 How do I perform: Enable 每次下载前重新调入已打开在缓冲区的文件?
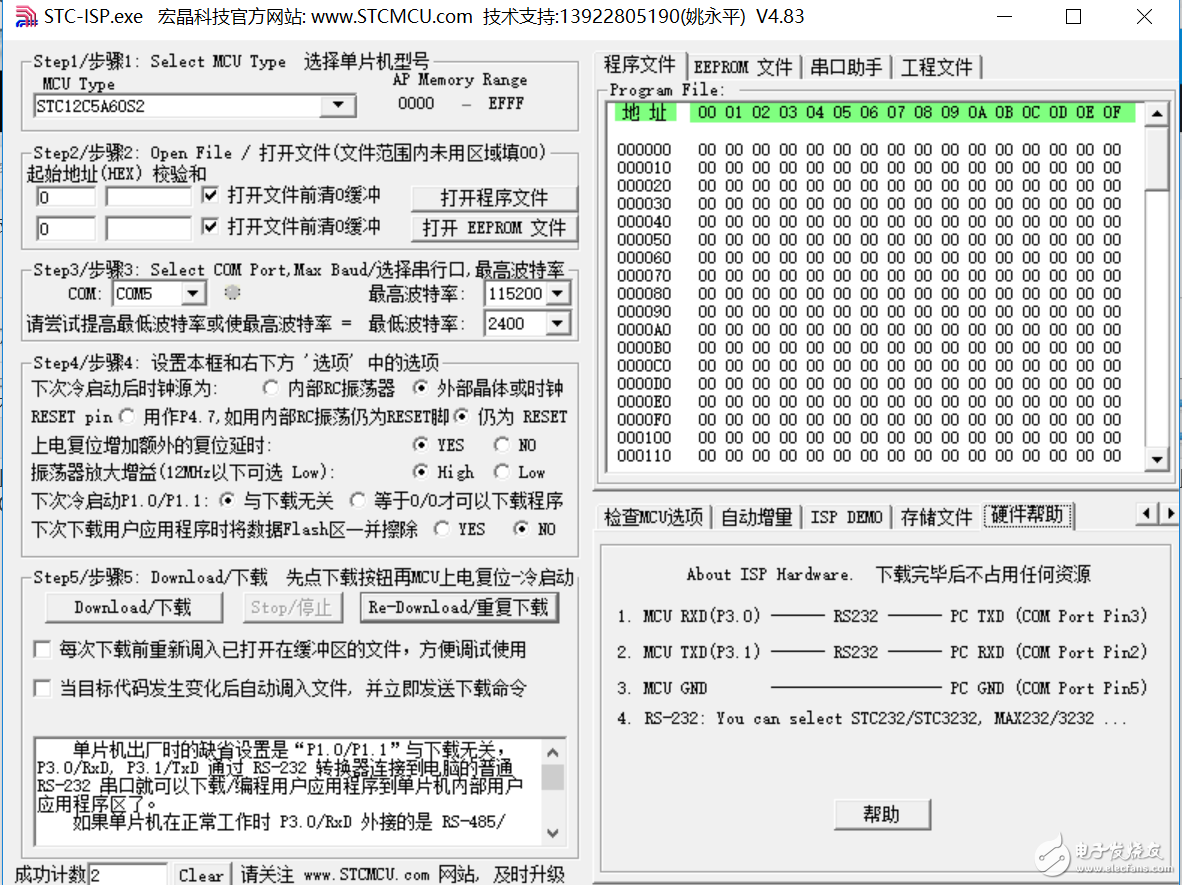coord(42,649)
